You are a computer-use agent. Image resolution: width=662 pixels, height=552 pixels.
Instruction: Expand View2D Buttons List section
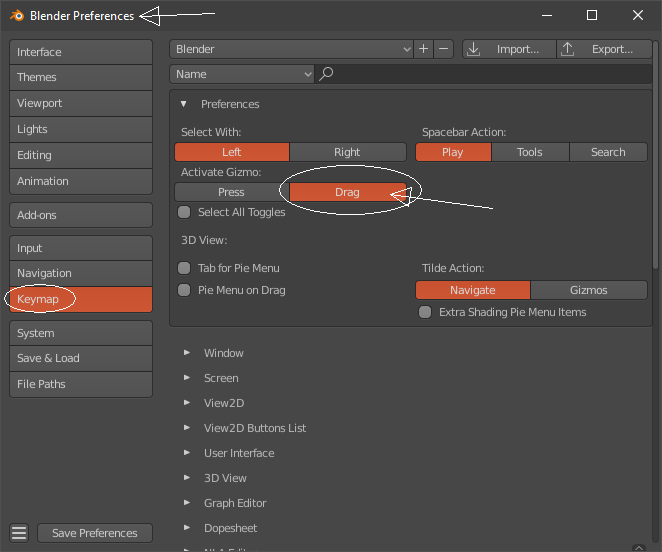click(x=187, y=427)
